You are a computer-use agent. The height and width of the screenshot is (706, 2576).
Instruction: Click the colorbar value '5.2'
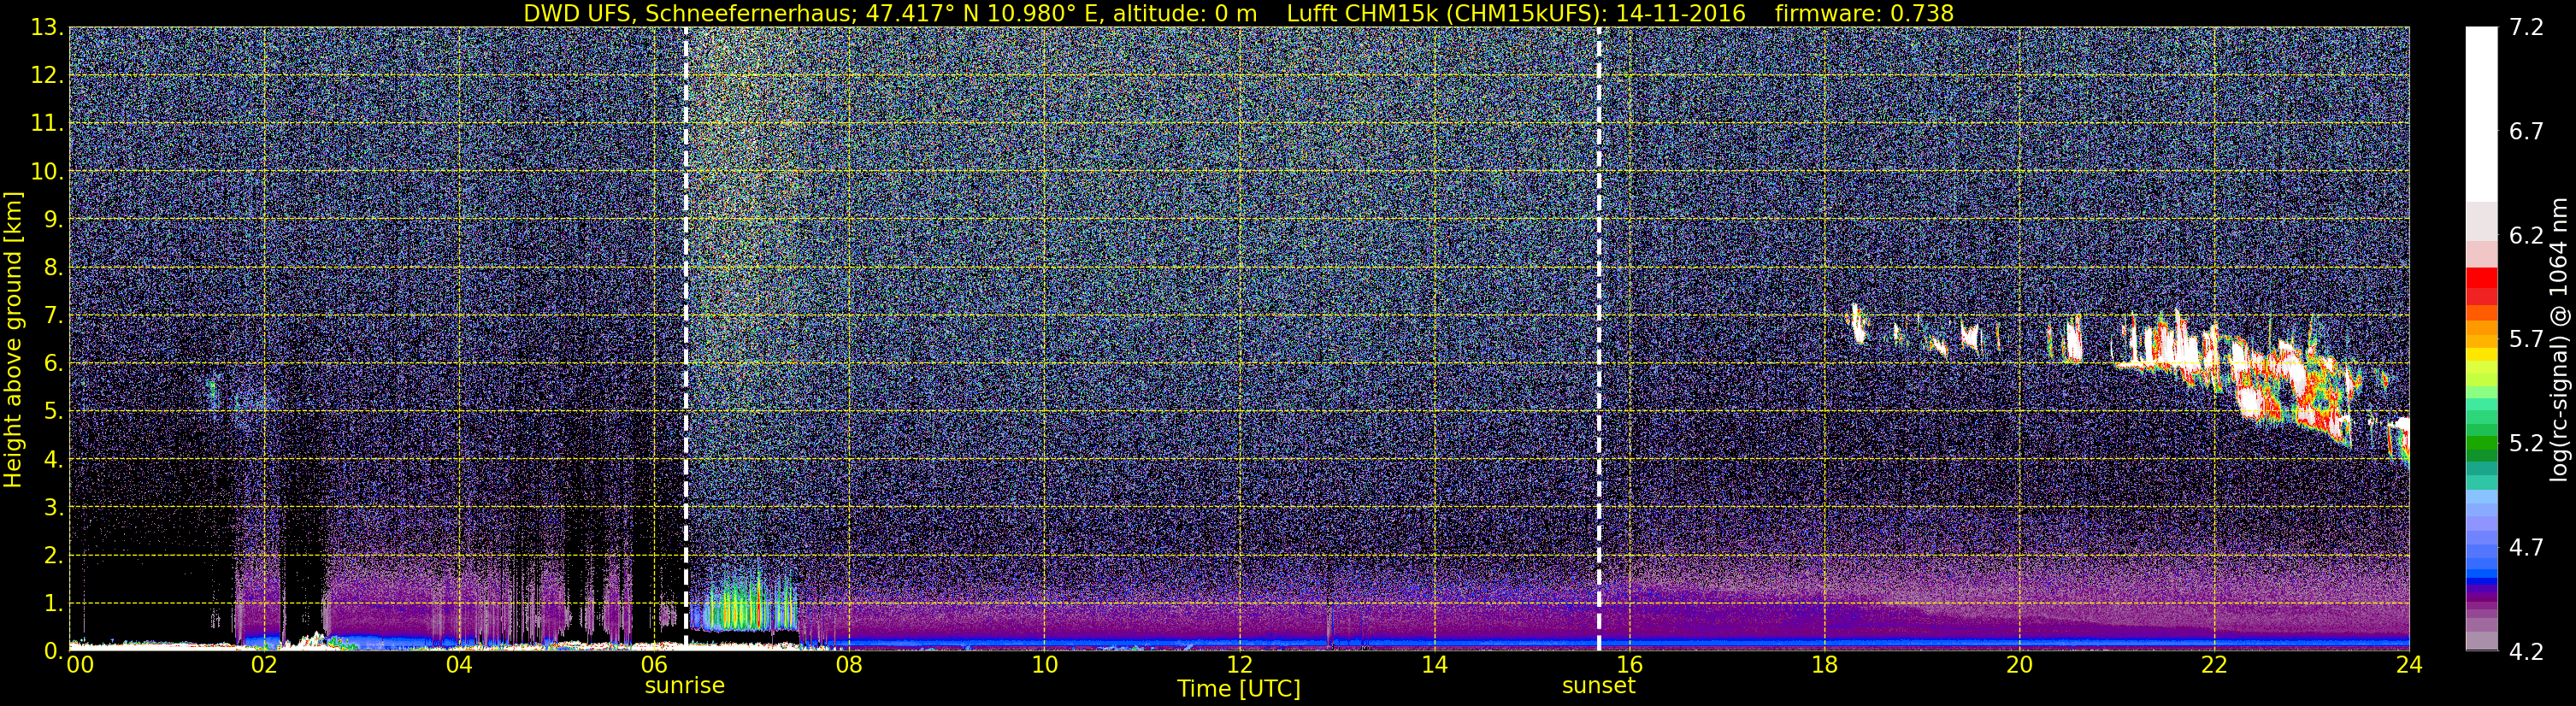tap(2526, 444)
